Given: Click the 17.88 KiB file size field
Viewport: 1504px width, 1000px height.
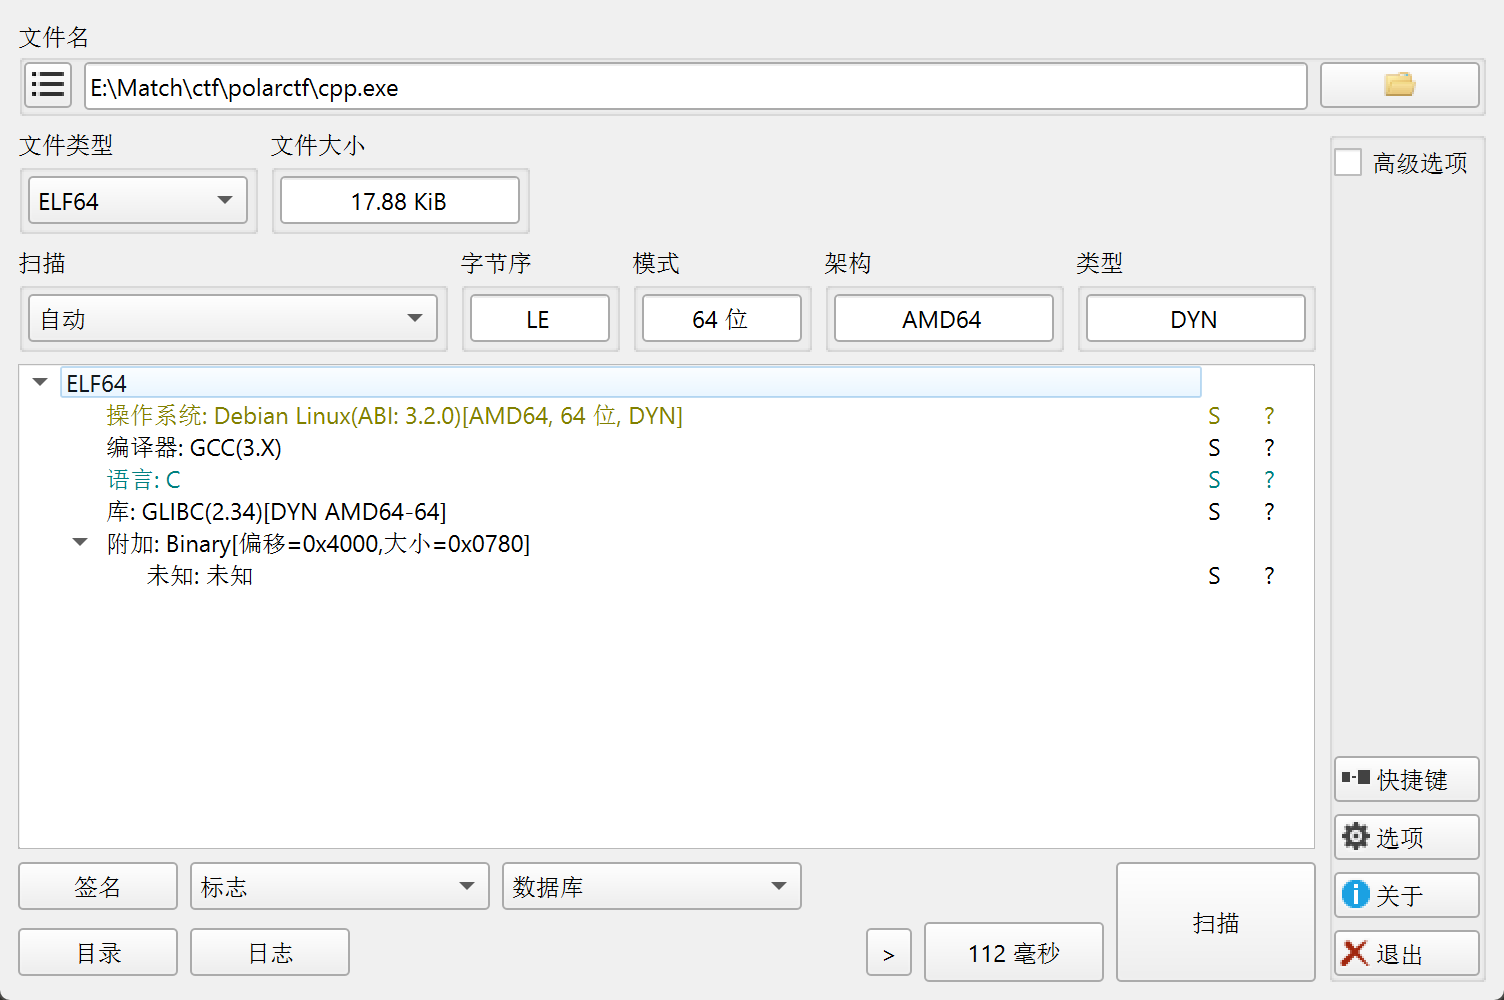Looking at the screenshot, I should (400, 201).
